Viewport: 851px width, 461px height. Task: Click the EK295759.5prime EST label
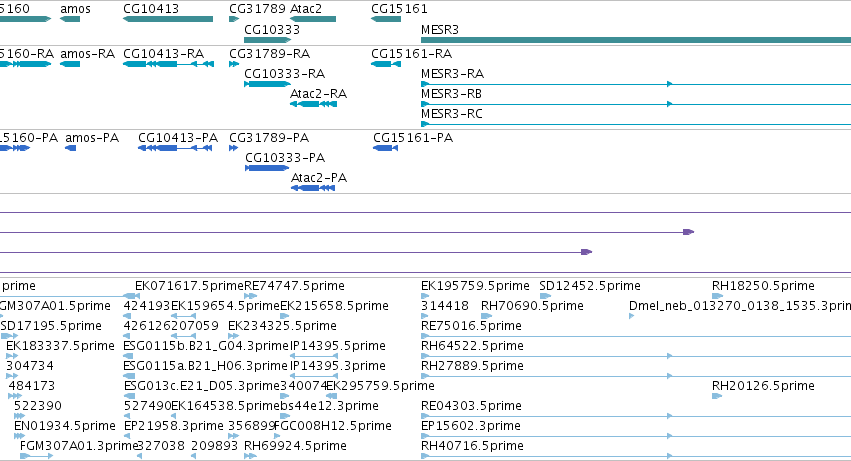tap(380, 387)
